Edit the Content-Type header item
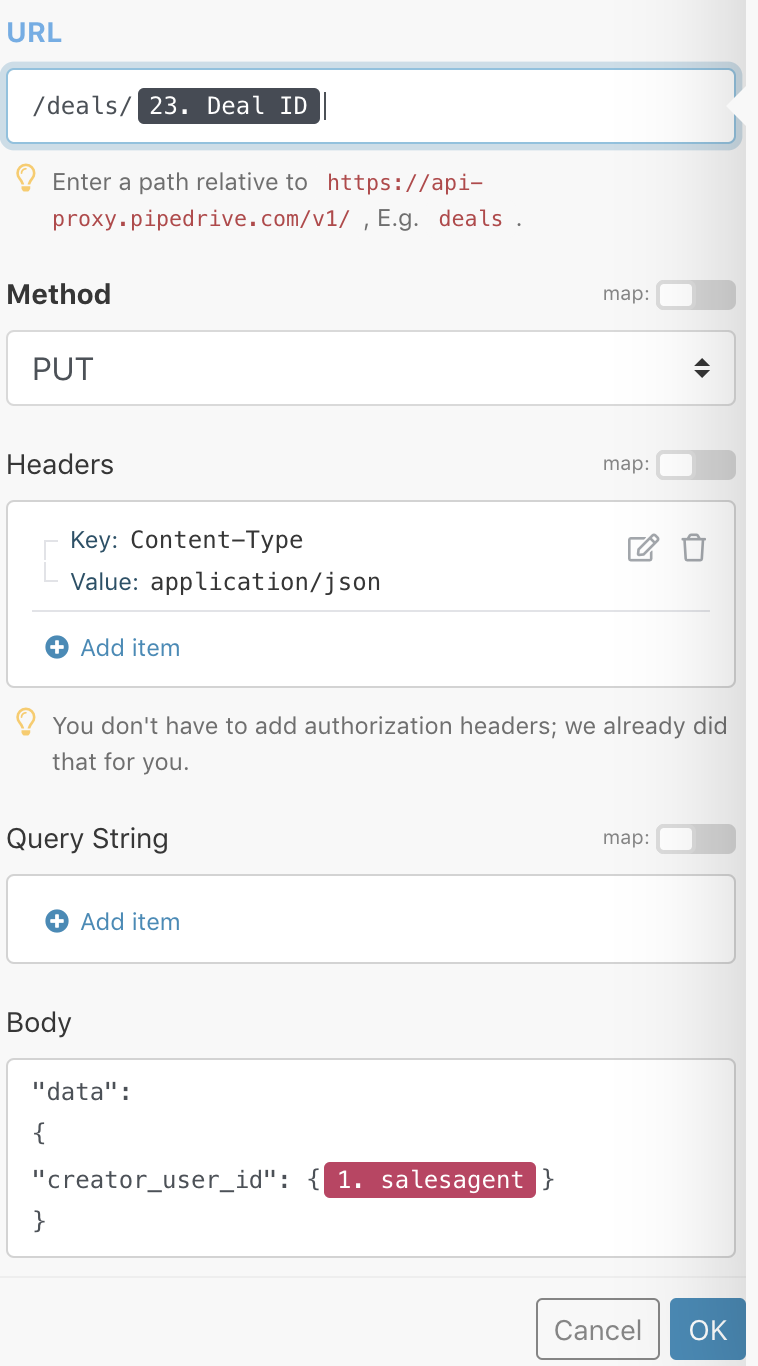This screenshot has width=758, height=1366. (x=643, y=548)
